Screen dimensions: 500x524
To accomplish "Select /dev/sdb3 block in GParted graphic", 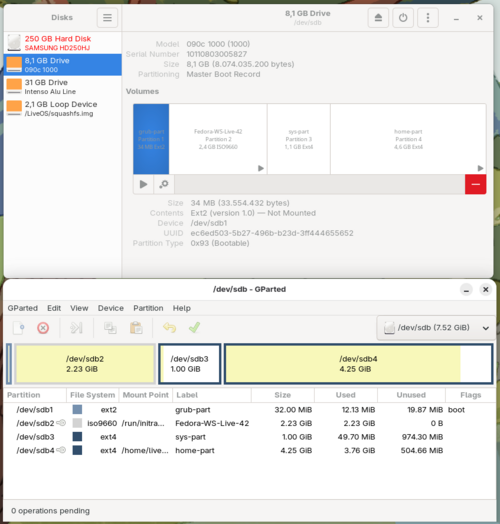I will tap(190, 364).
